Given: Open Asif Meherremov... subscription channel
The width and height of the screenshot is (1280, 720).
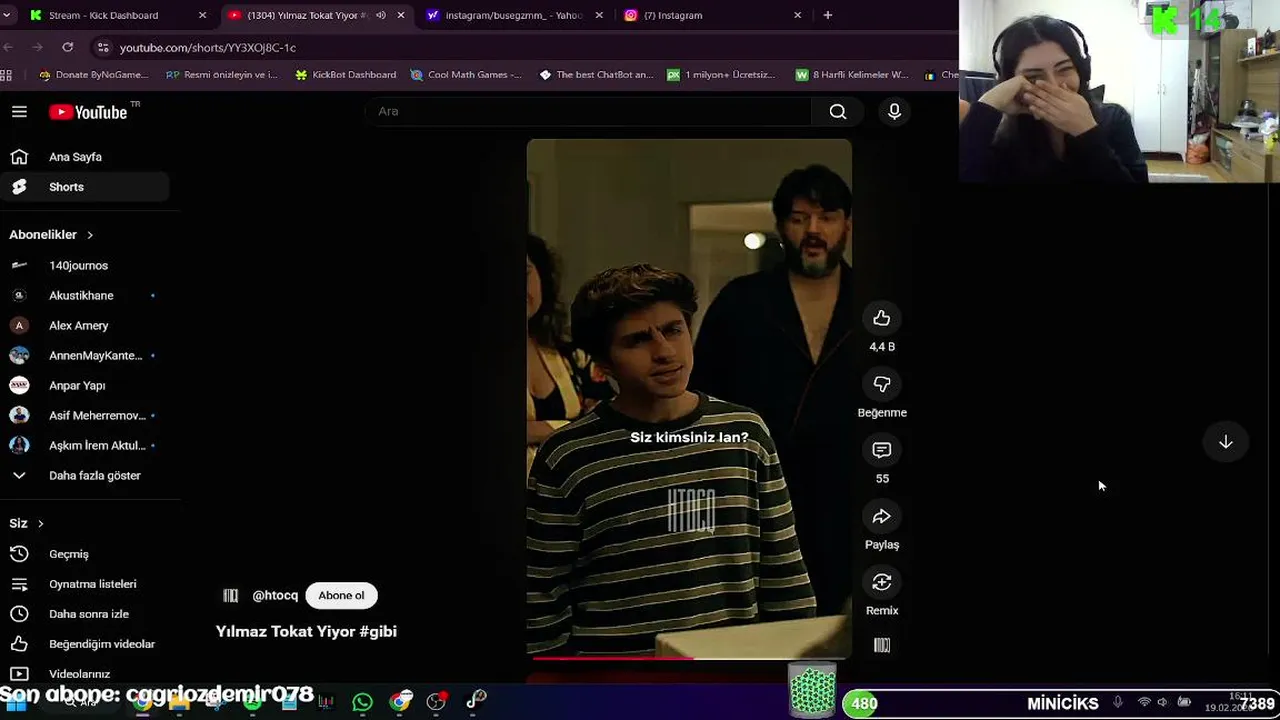Looking at the screenshot, I should [x=85, y=415].
